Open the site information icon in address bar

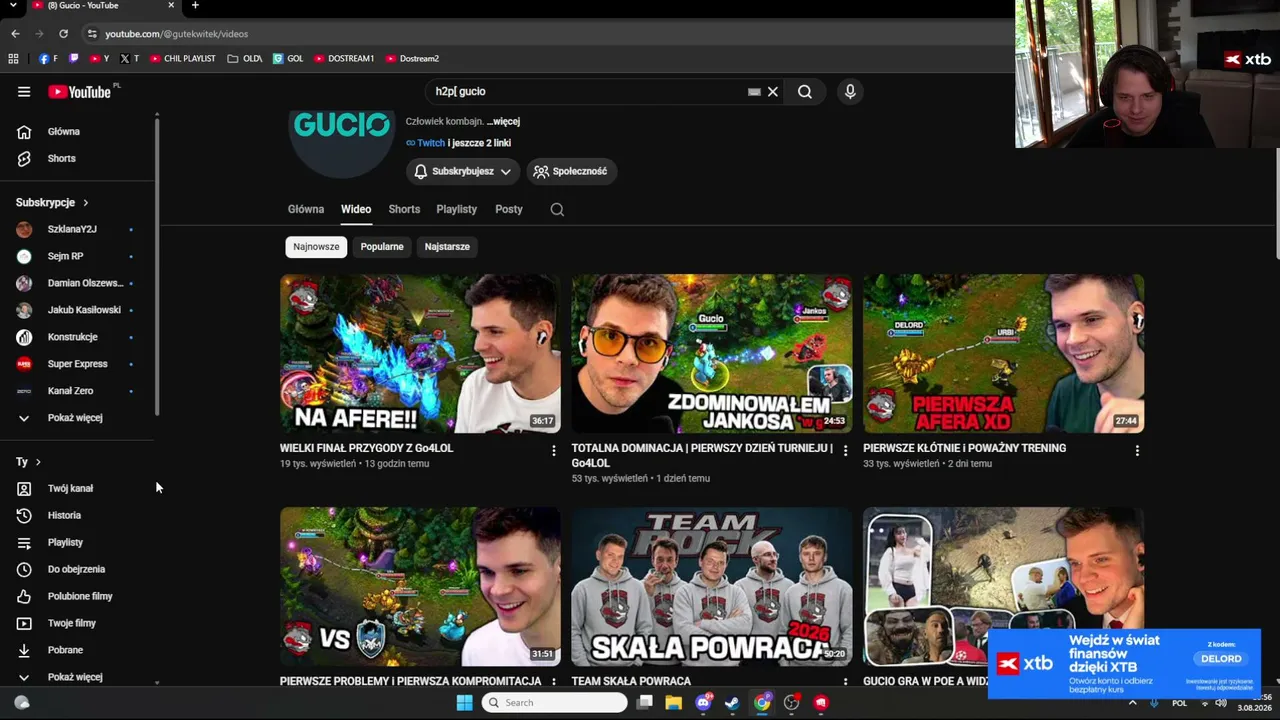[x=92, y=34]
